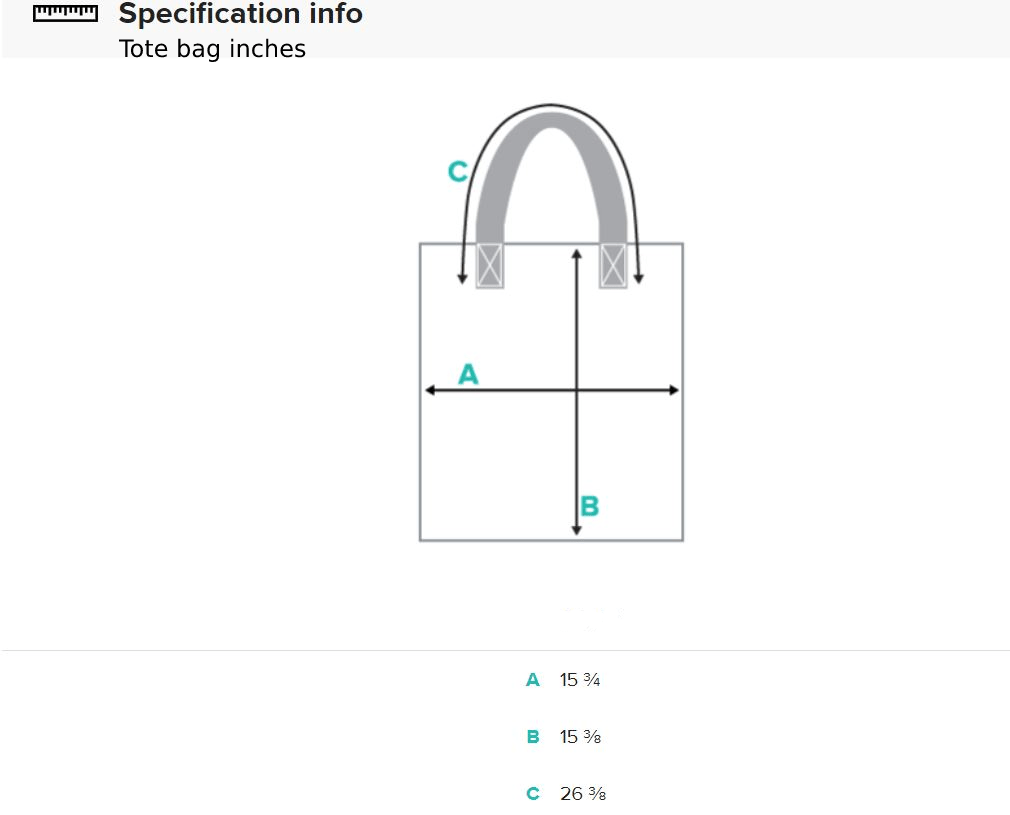1010x815 pixels.
Task: Click the 26 ⅜ handle length value
Action: pos(583,794)
